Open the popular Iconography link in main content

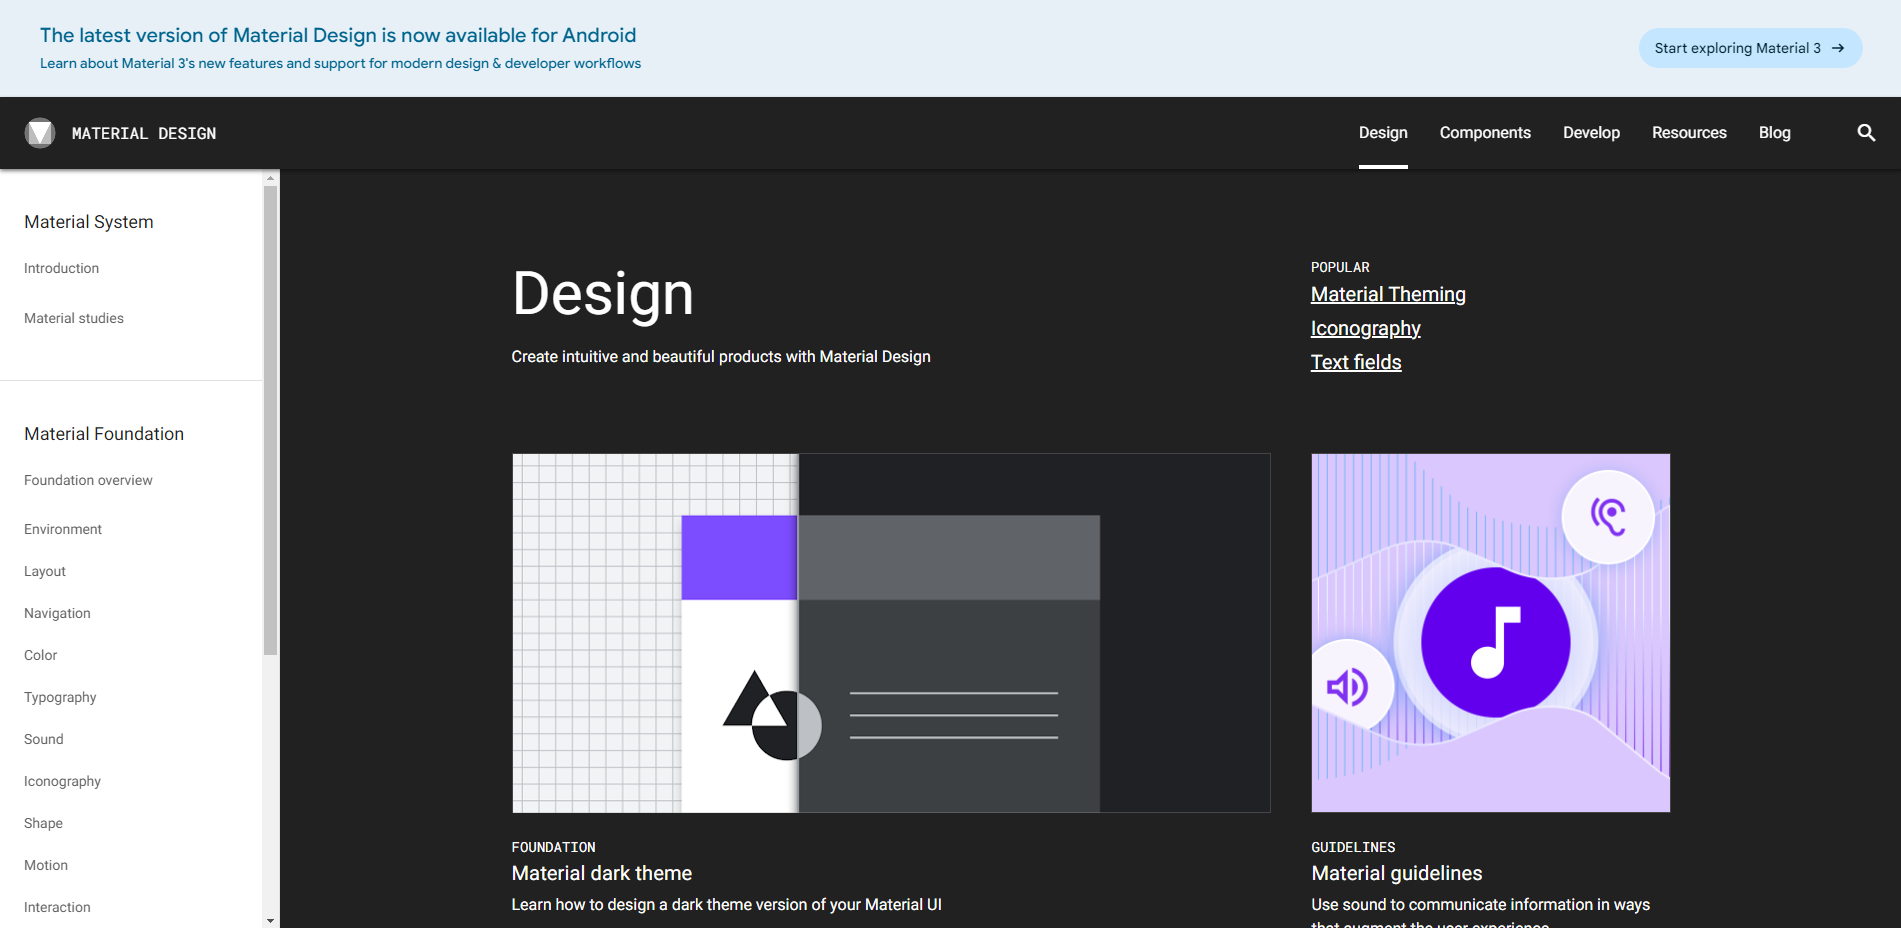click(1366, 328)
